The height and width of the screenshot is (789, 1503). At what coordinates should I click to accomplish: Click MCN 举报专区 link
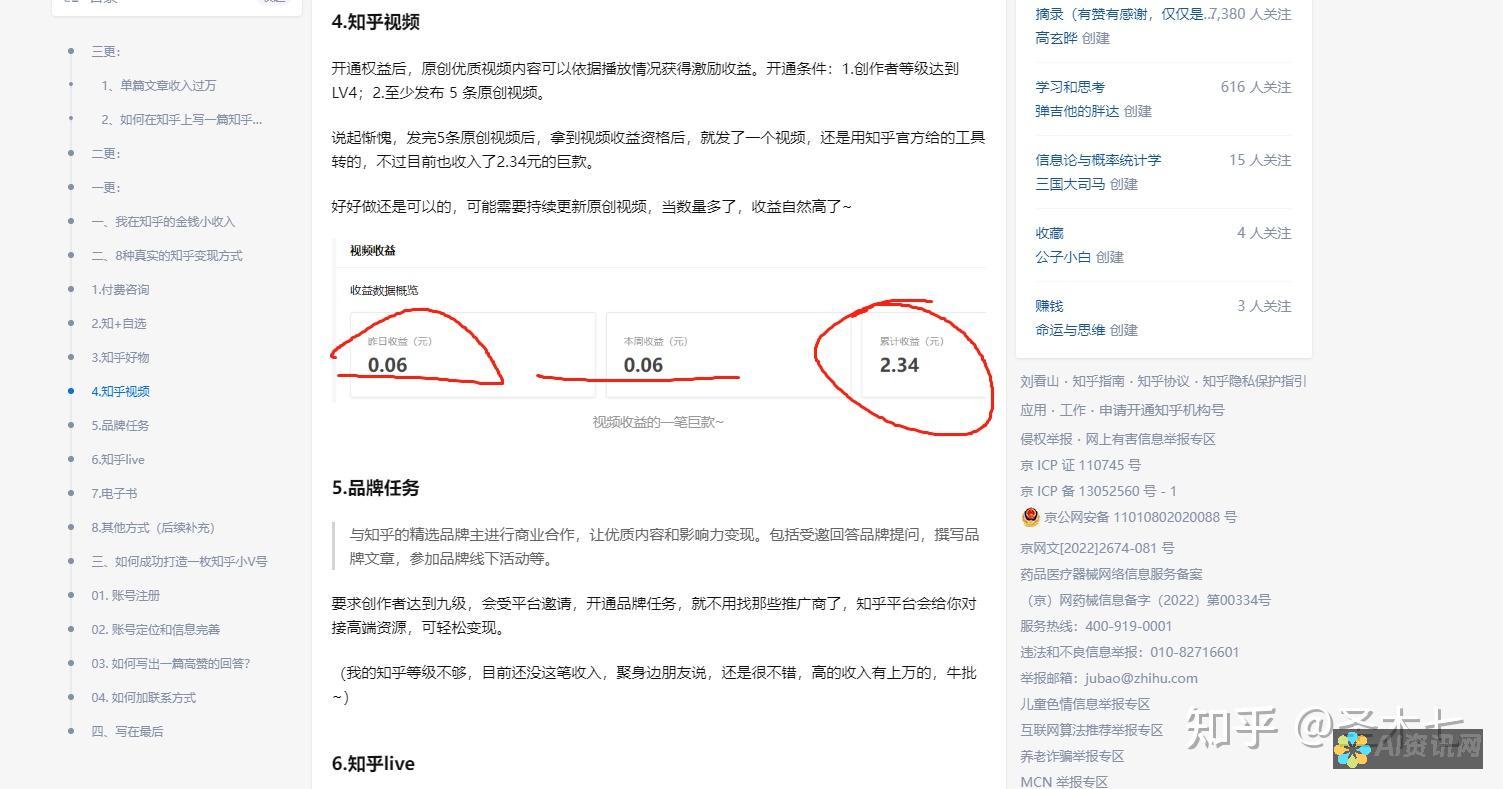[1064, 781]
